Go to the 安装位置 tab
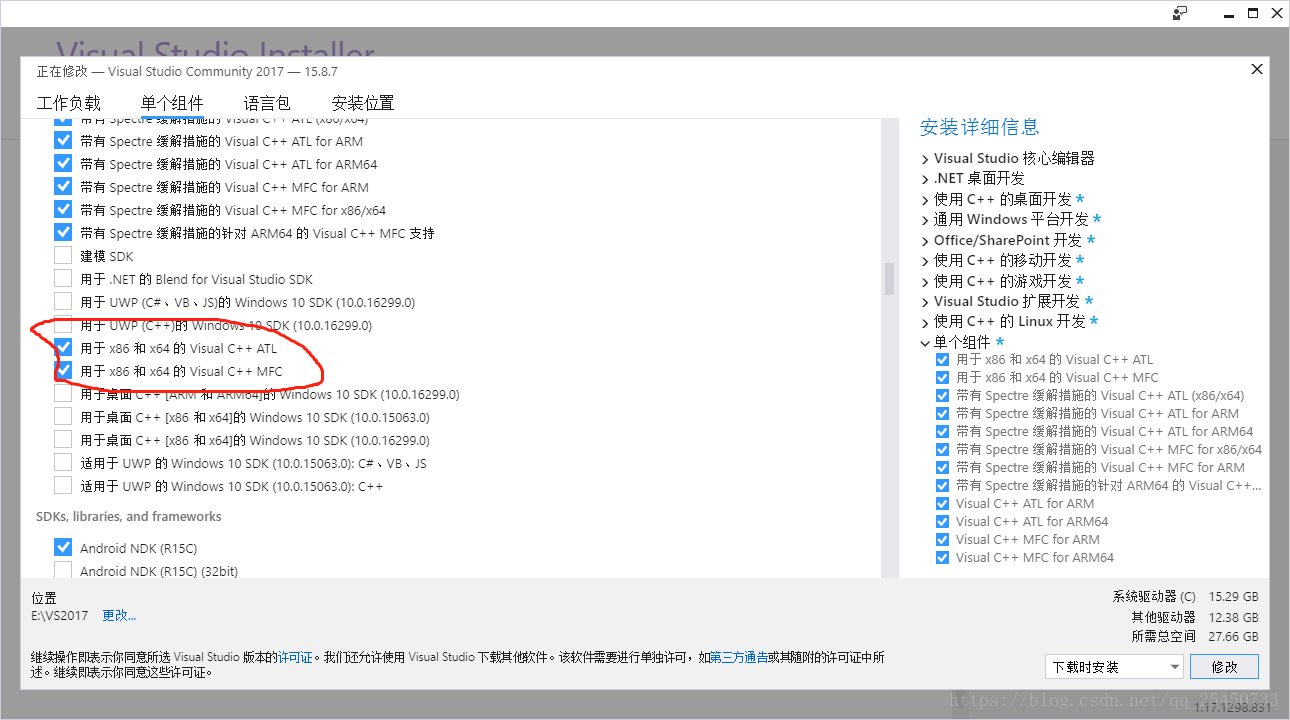The width and height of the screenshot is (1290, 720). (363, 103)
